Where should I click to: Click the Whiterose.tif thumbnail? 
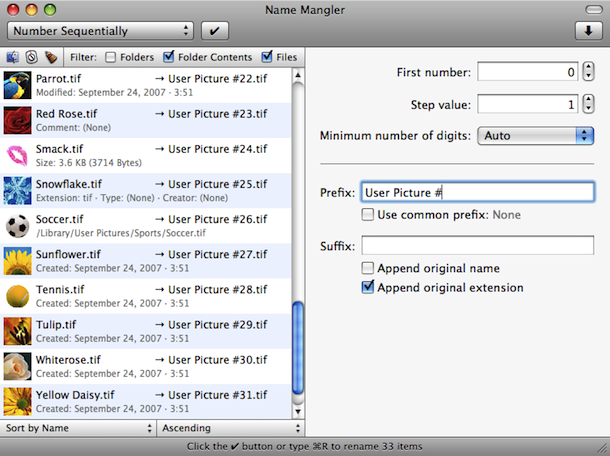coord(18,367)
